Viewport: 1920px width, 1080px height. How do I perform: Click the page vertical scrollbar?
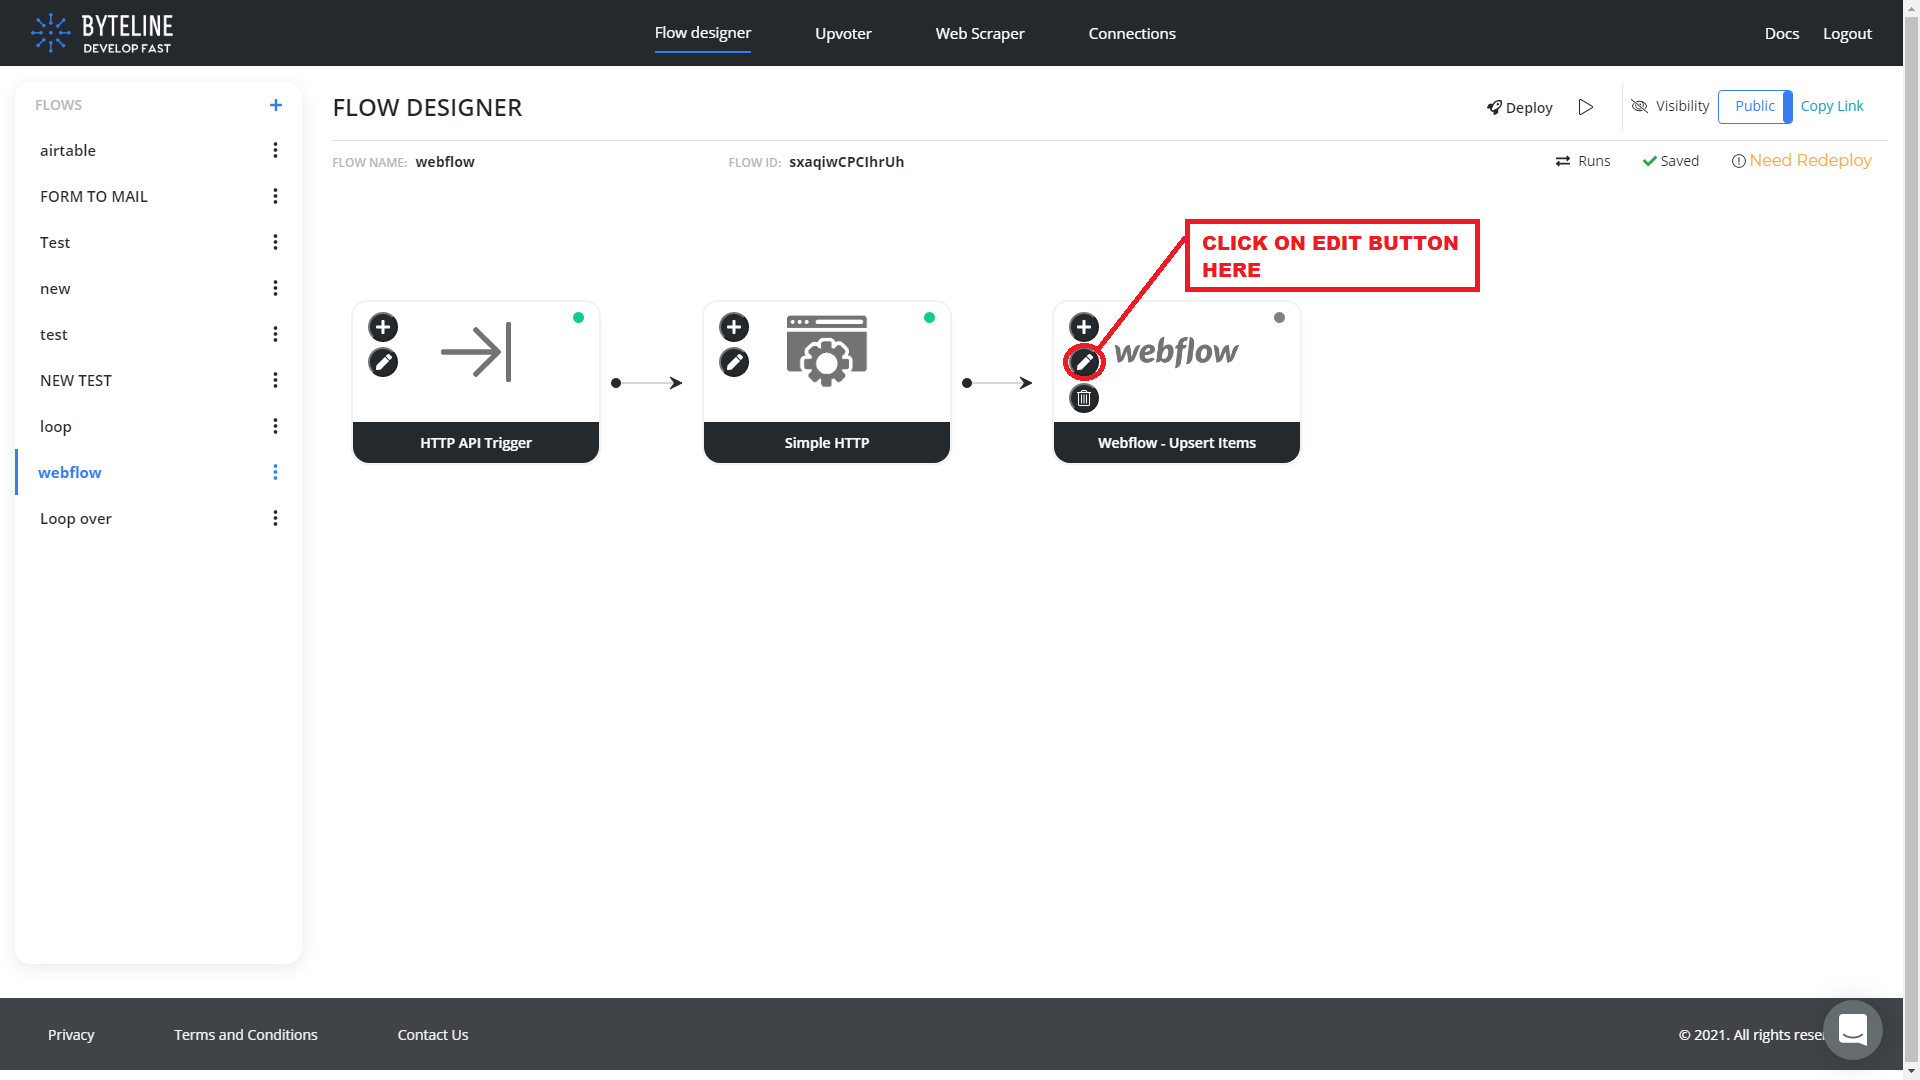[x=1911, y=540]
